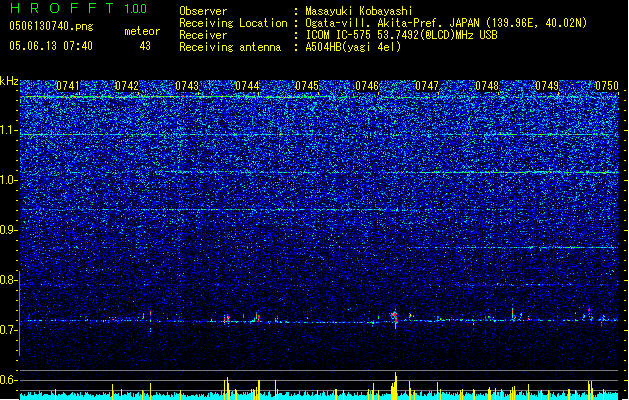This screenshot has width=629, height=400.
Task: Click the kHz axis unit label
Action: click(9, 81)
